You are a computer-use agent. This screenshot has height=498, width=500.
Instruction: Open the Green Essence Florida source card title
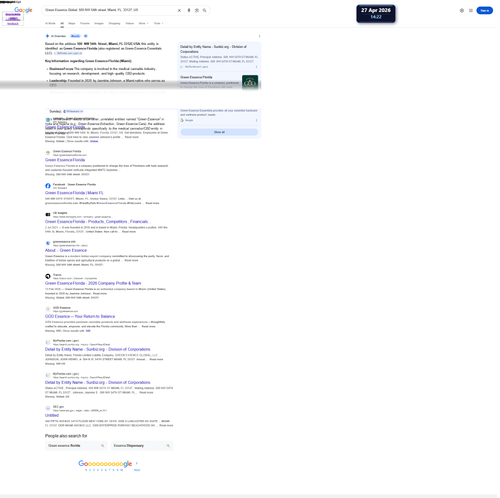point(196,77)
